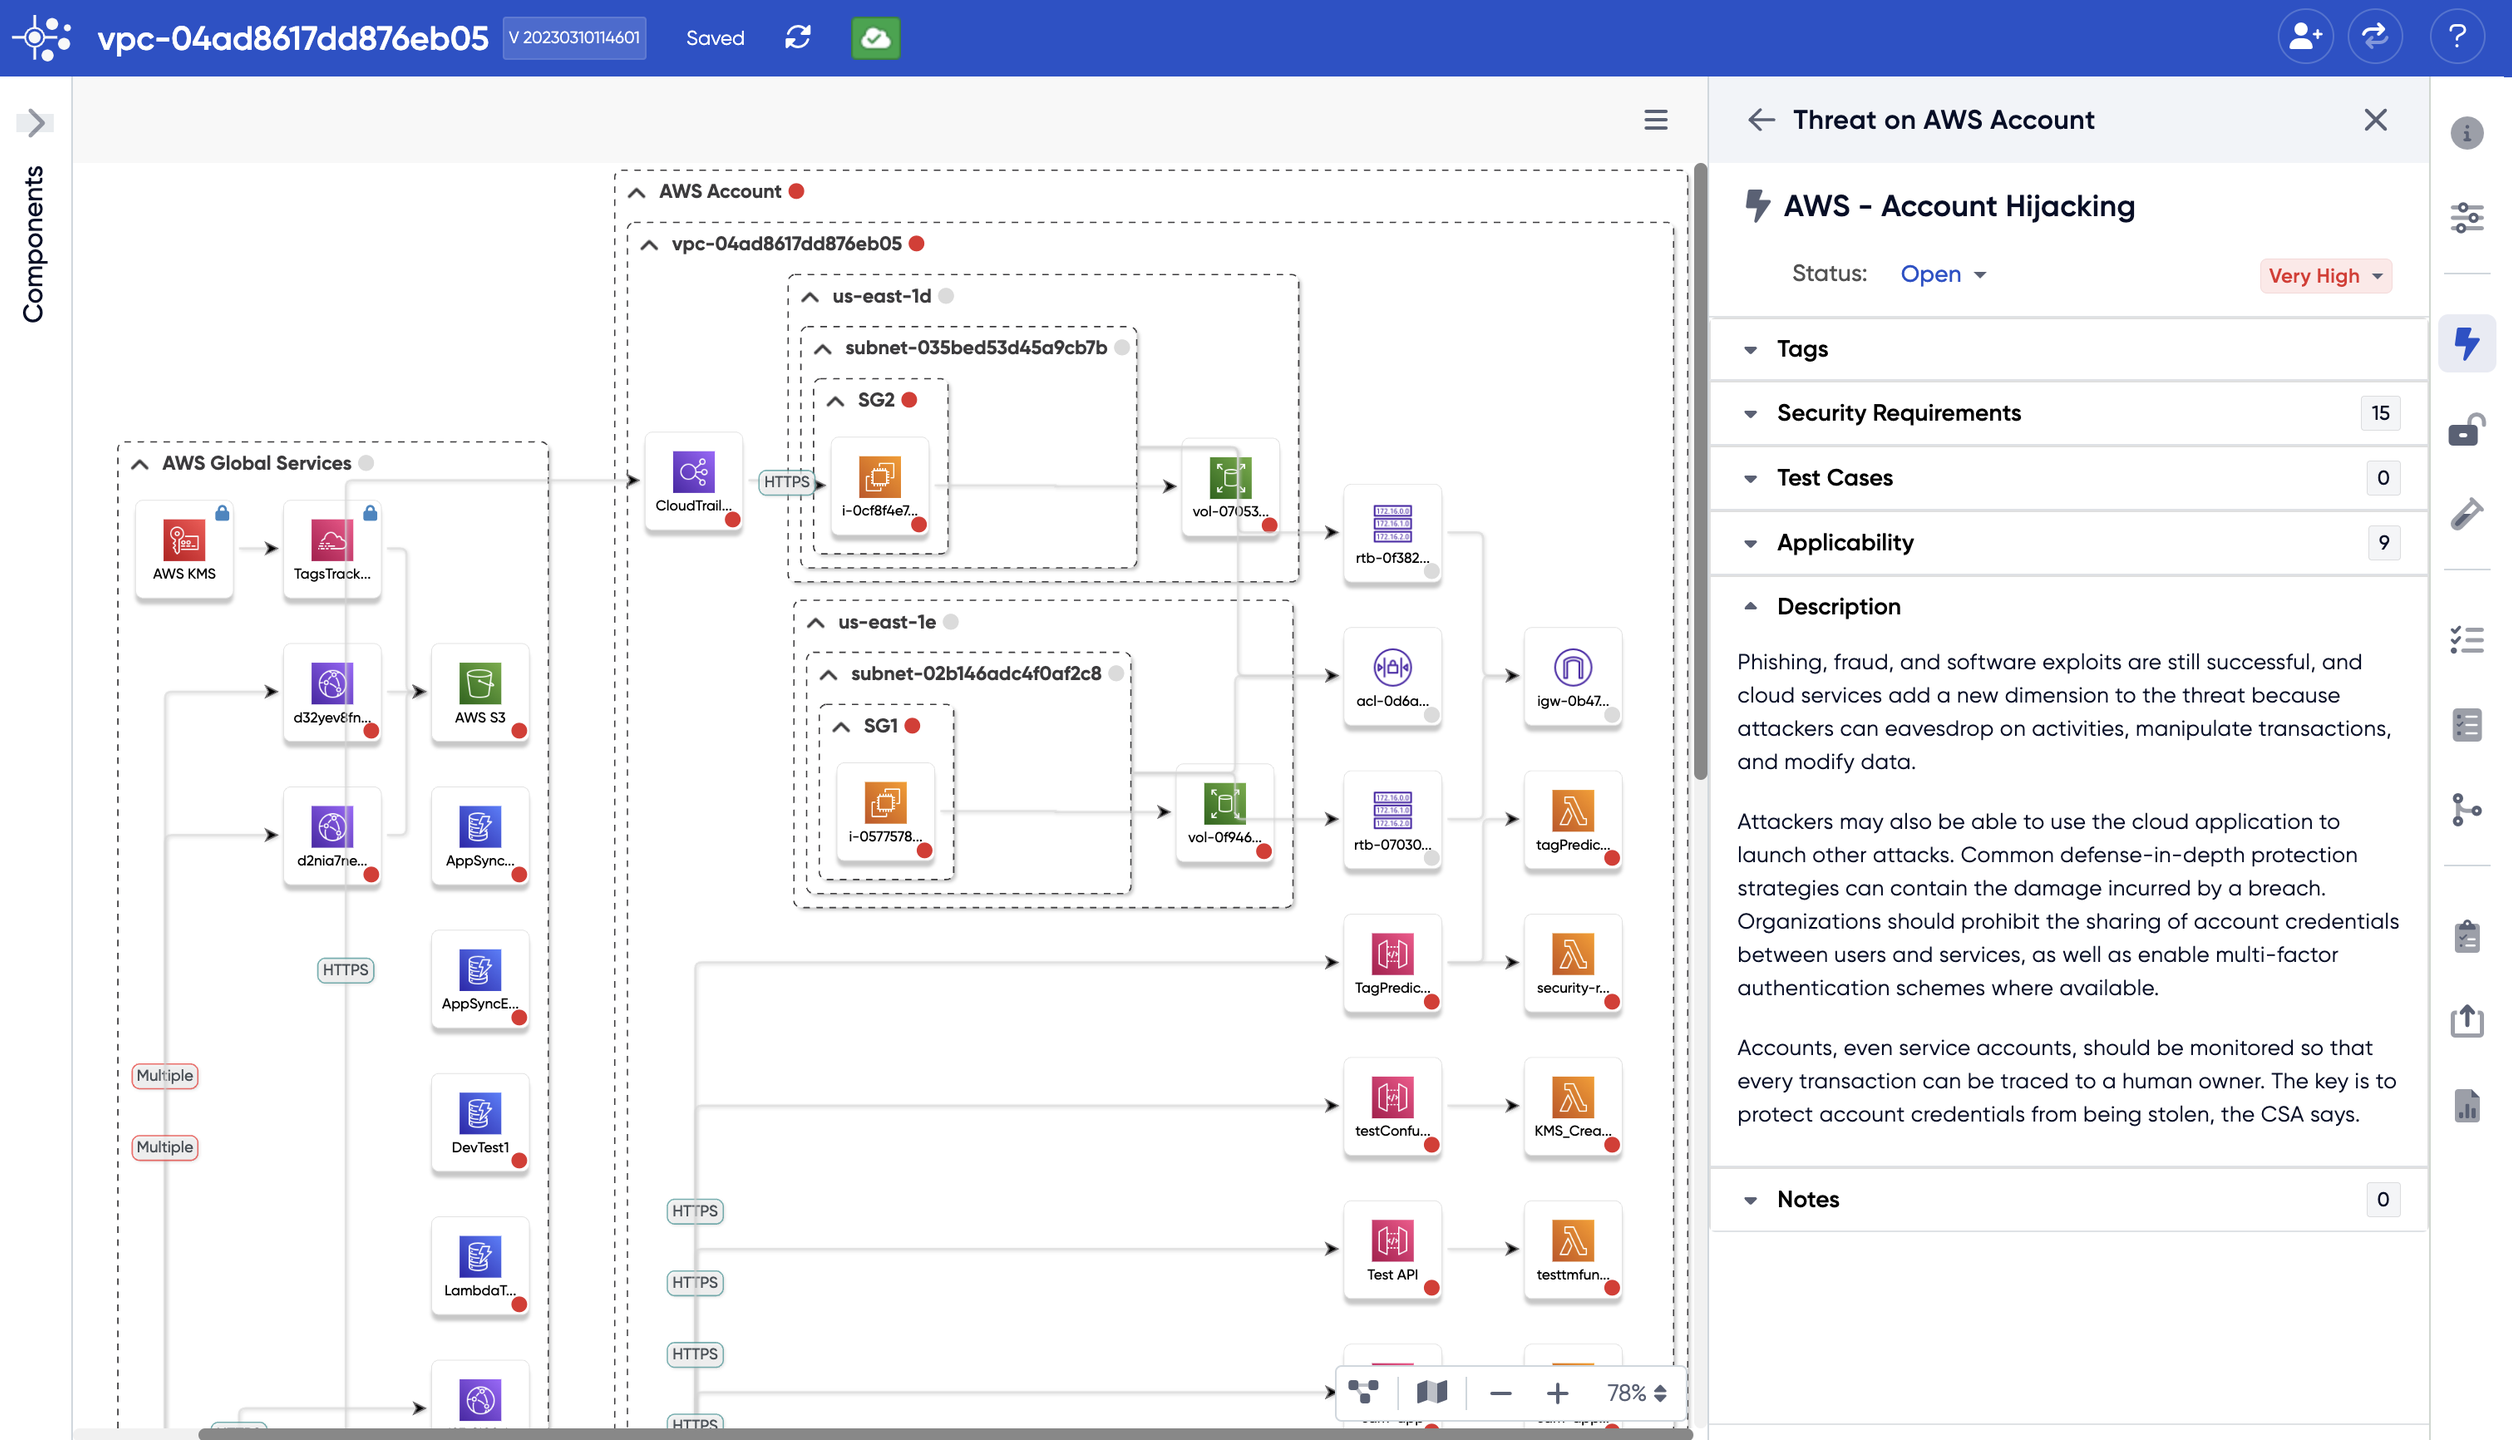Go back using Threat panel arrow
The width and height of the screenshot is (2512, 1440).
click(1761, 120)
